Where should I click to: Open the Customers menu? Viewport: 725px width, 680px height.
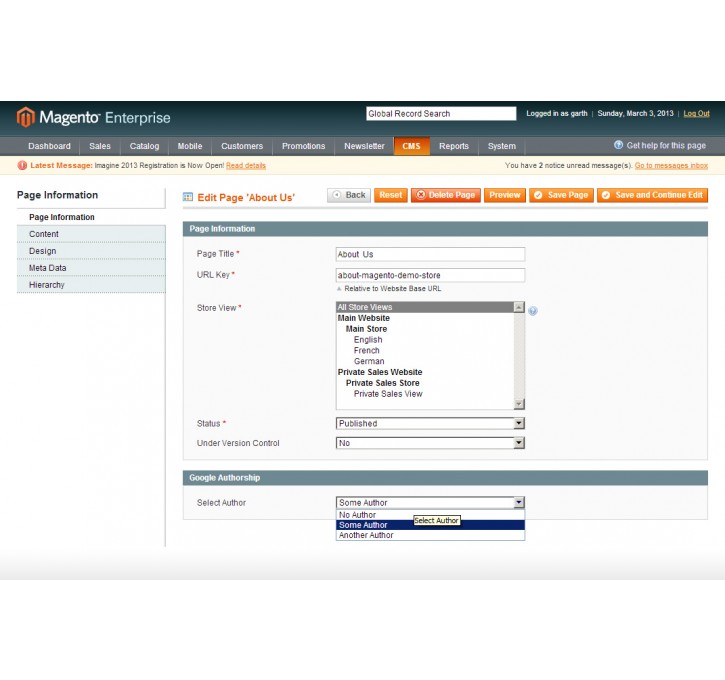tap(242, 146)
